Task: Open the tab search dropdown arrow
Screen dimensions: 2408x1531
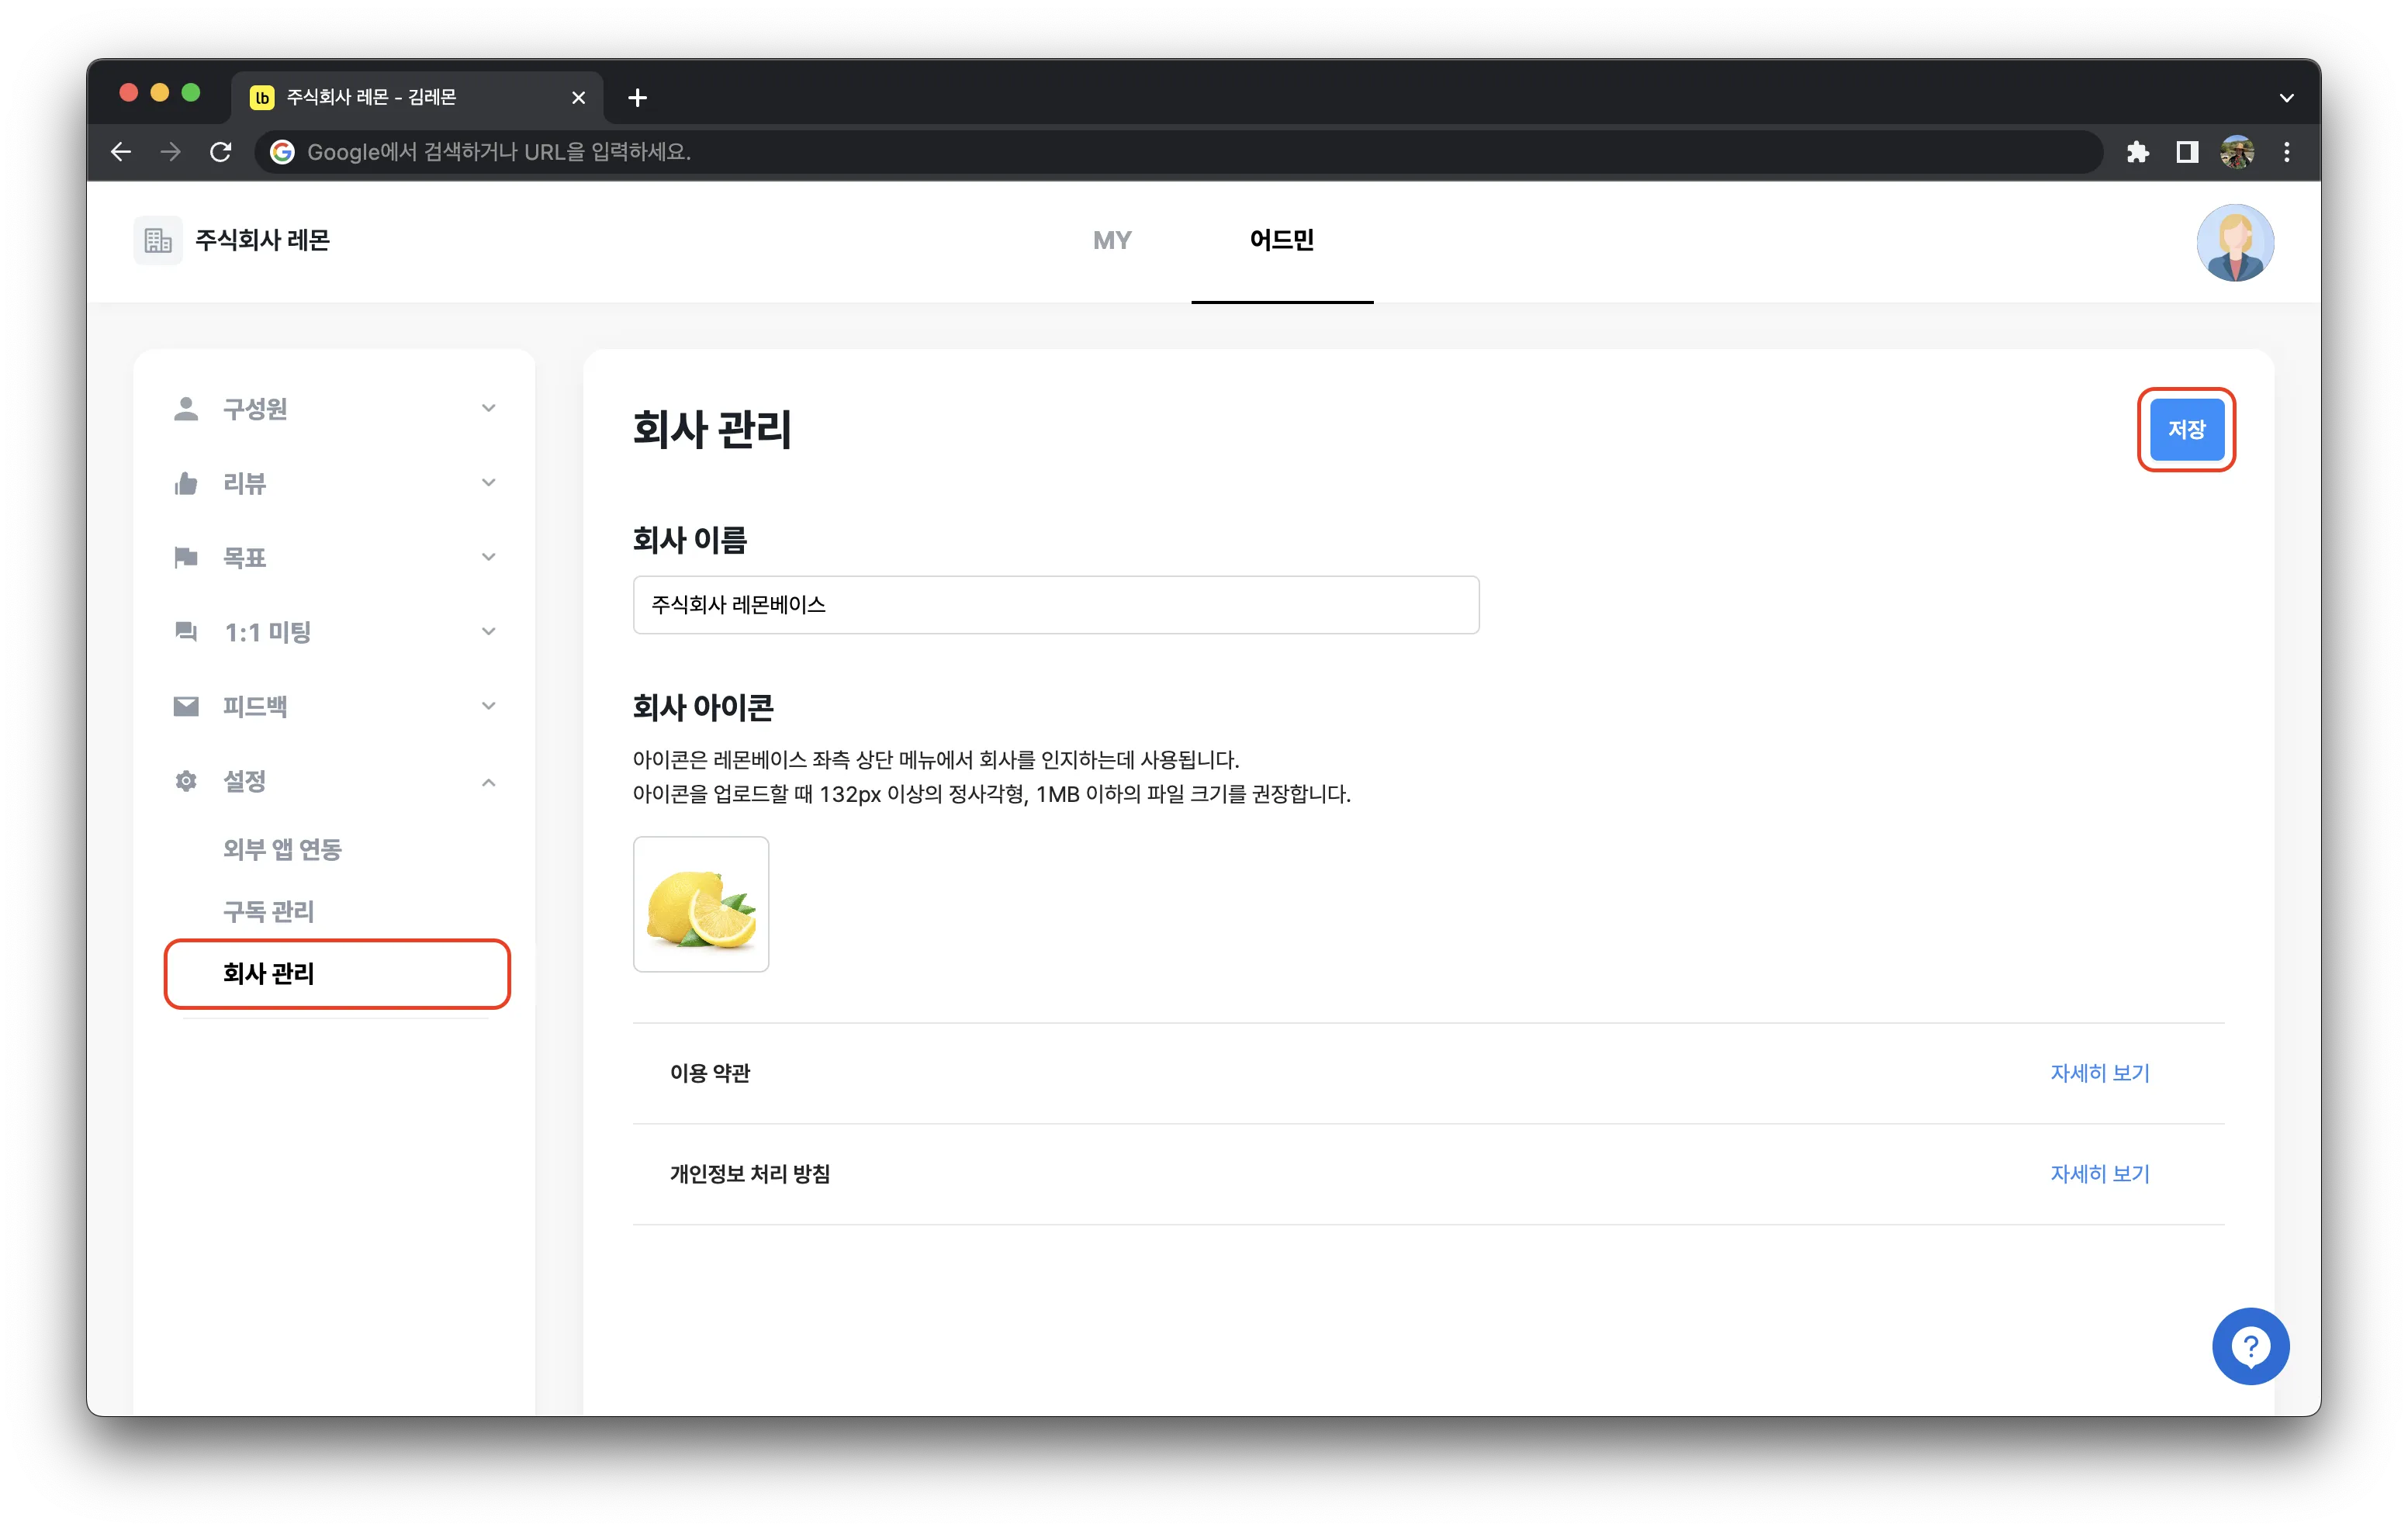Action: click(x=2286, y=98)
